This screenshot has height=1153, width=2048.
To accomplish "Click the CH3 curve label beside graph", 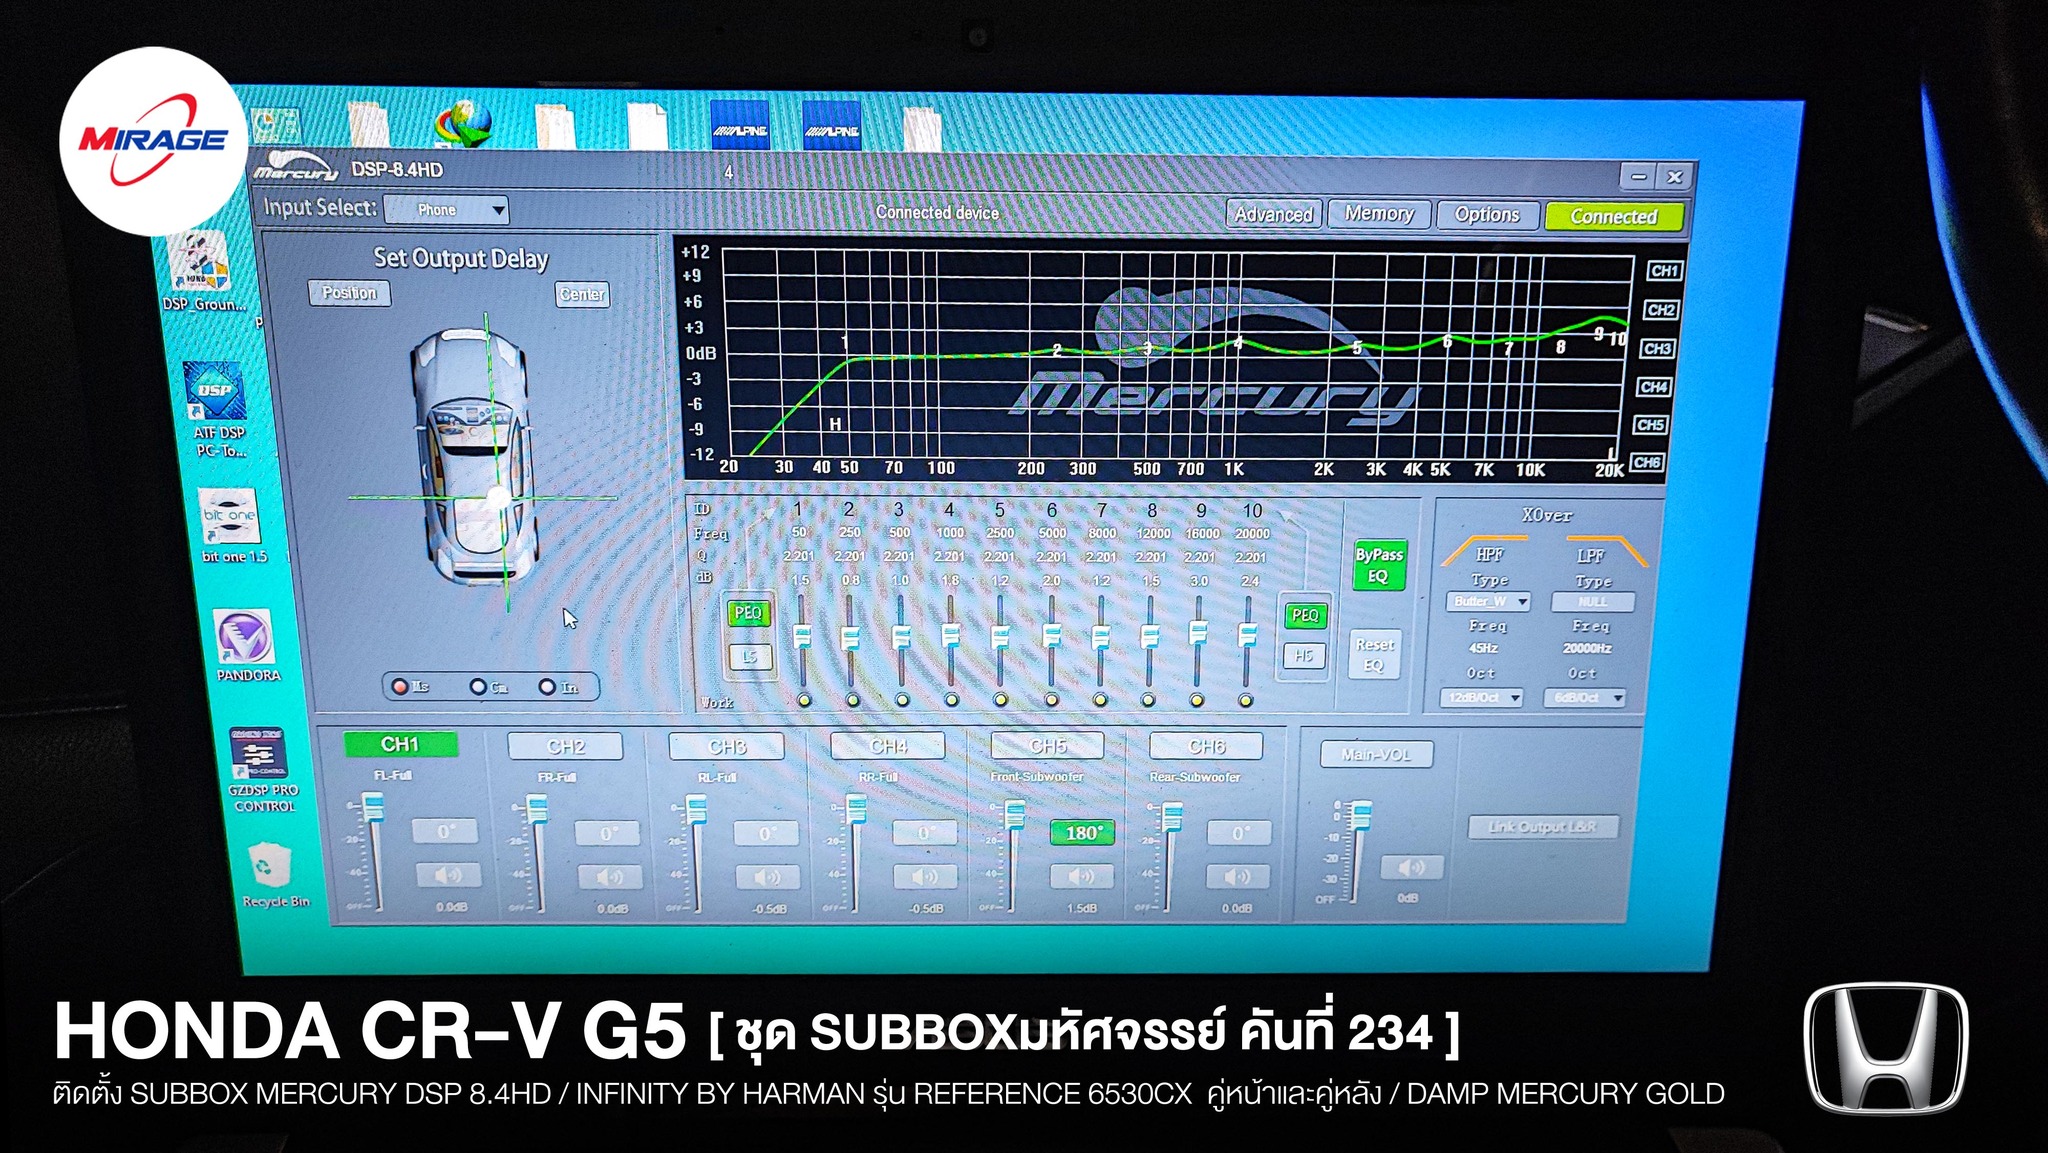I will point(1657,348).
